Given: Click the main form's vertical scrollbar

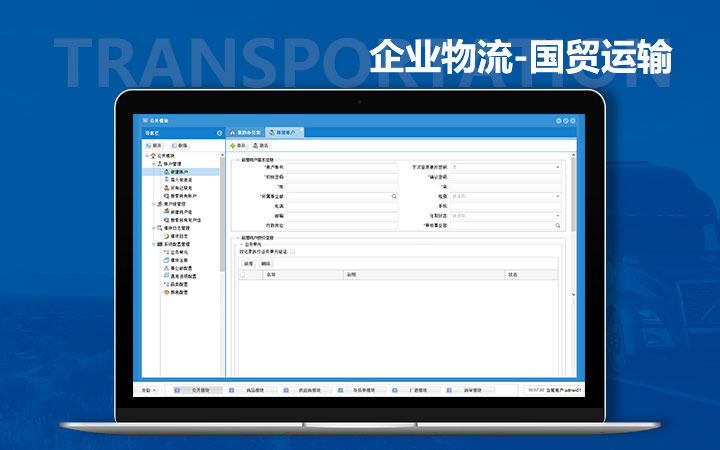Looking at the screenshot, I should coord(574,194).
